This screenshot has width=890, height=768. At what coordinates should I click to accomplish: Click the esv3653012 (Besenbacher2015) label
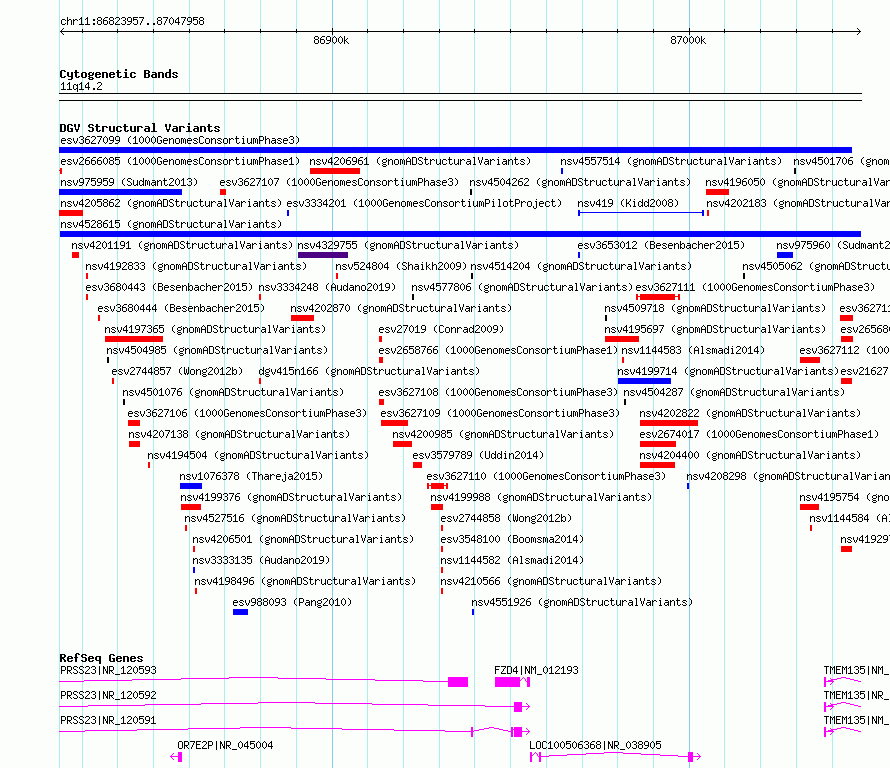click(x=661, y=245)
